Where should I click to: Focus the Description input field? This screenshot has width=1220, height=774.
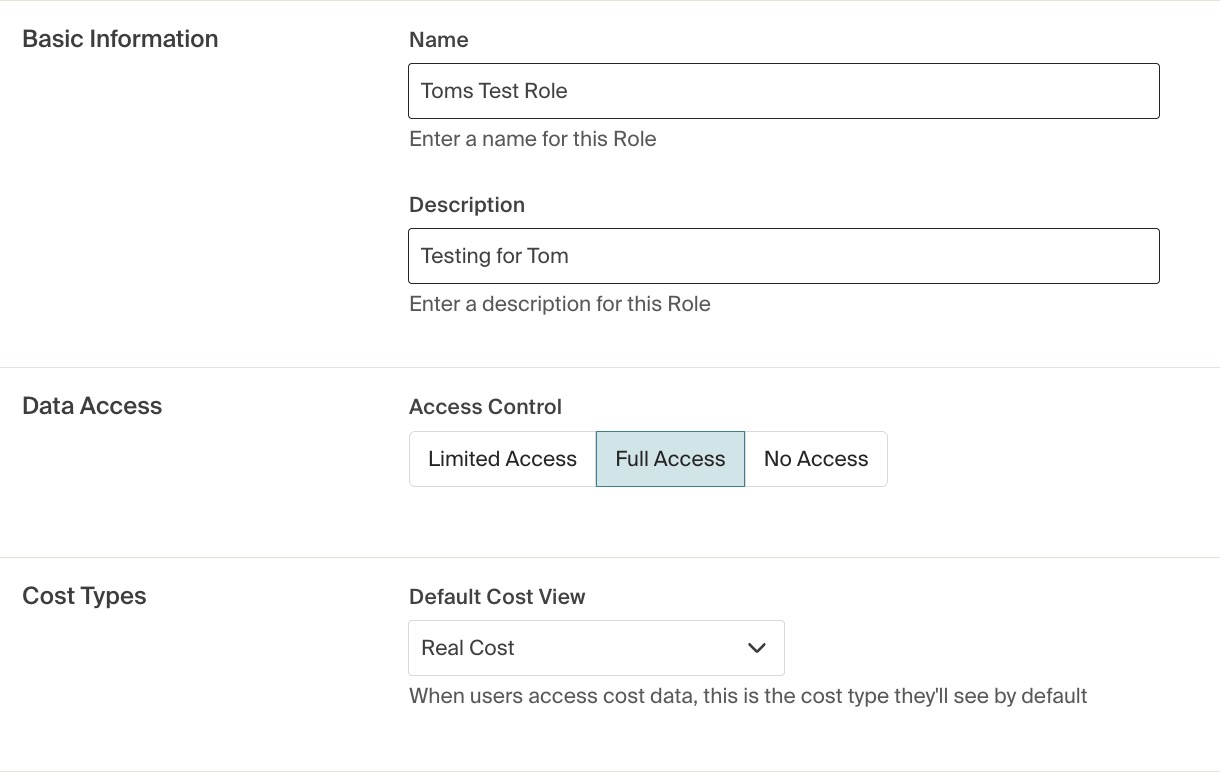[x=784, y=256]
